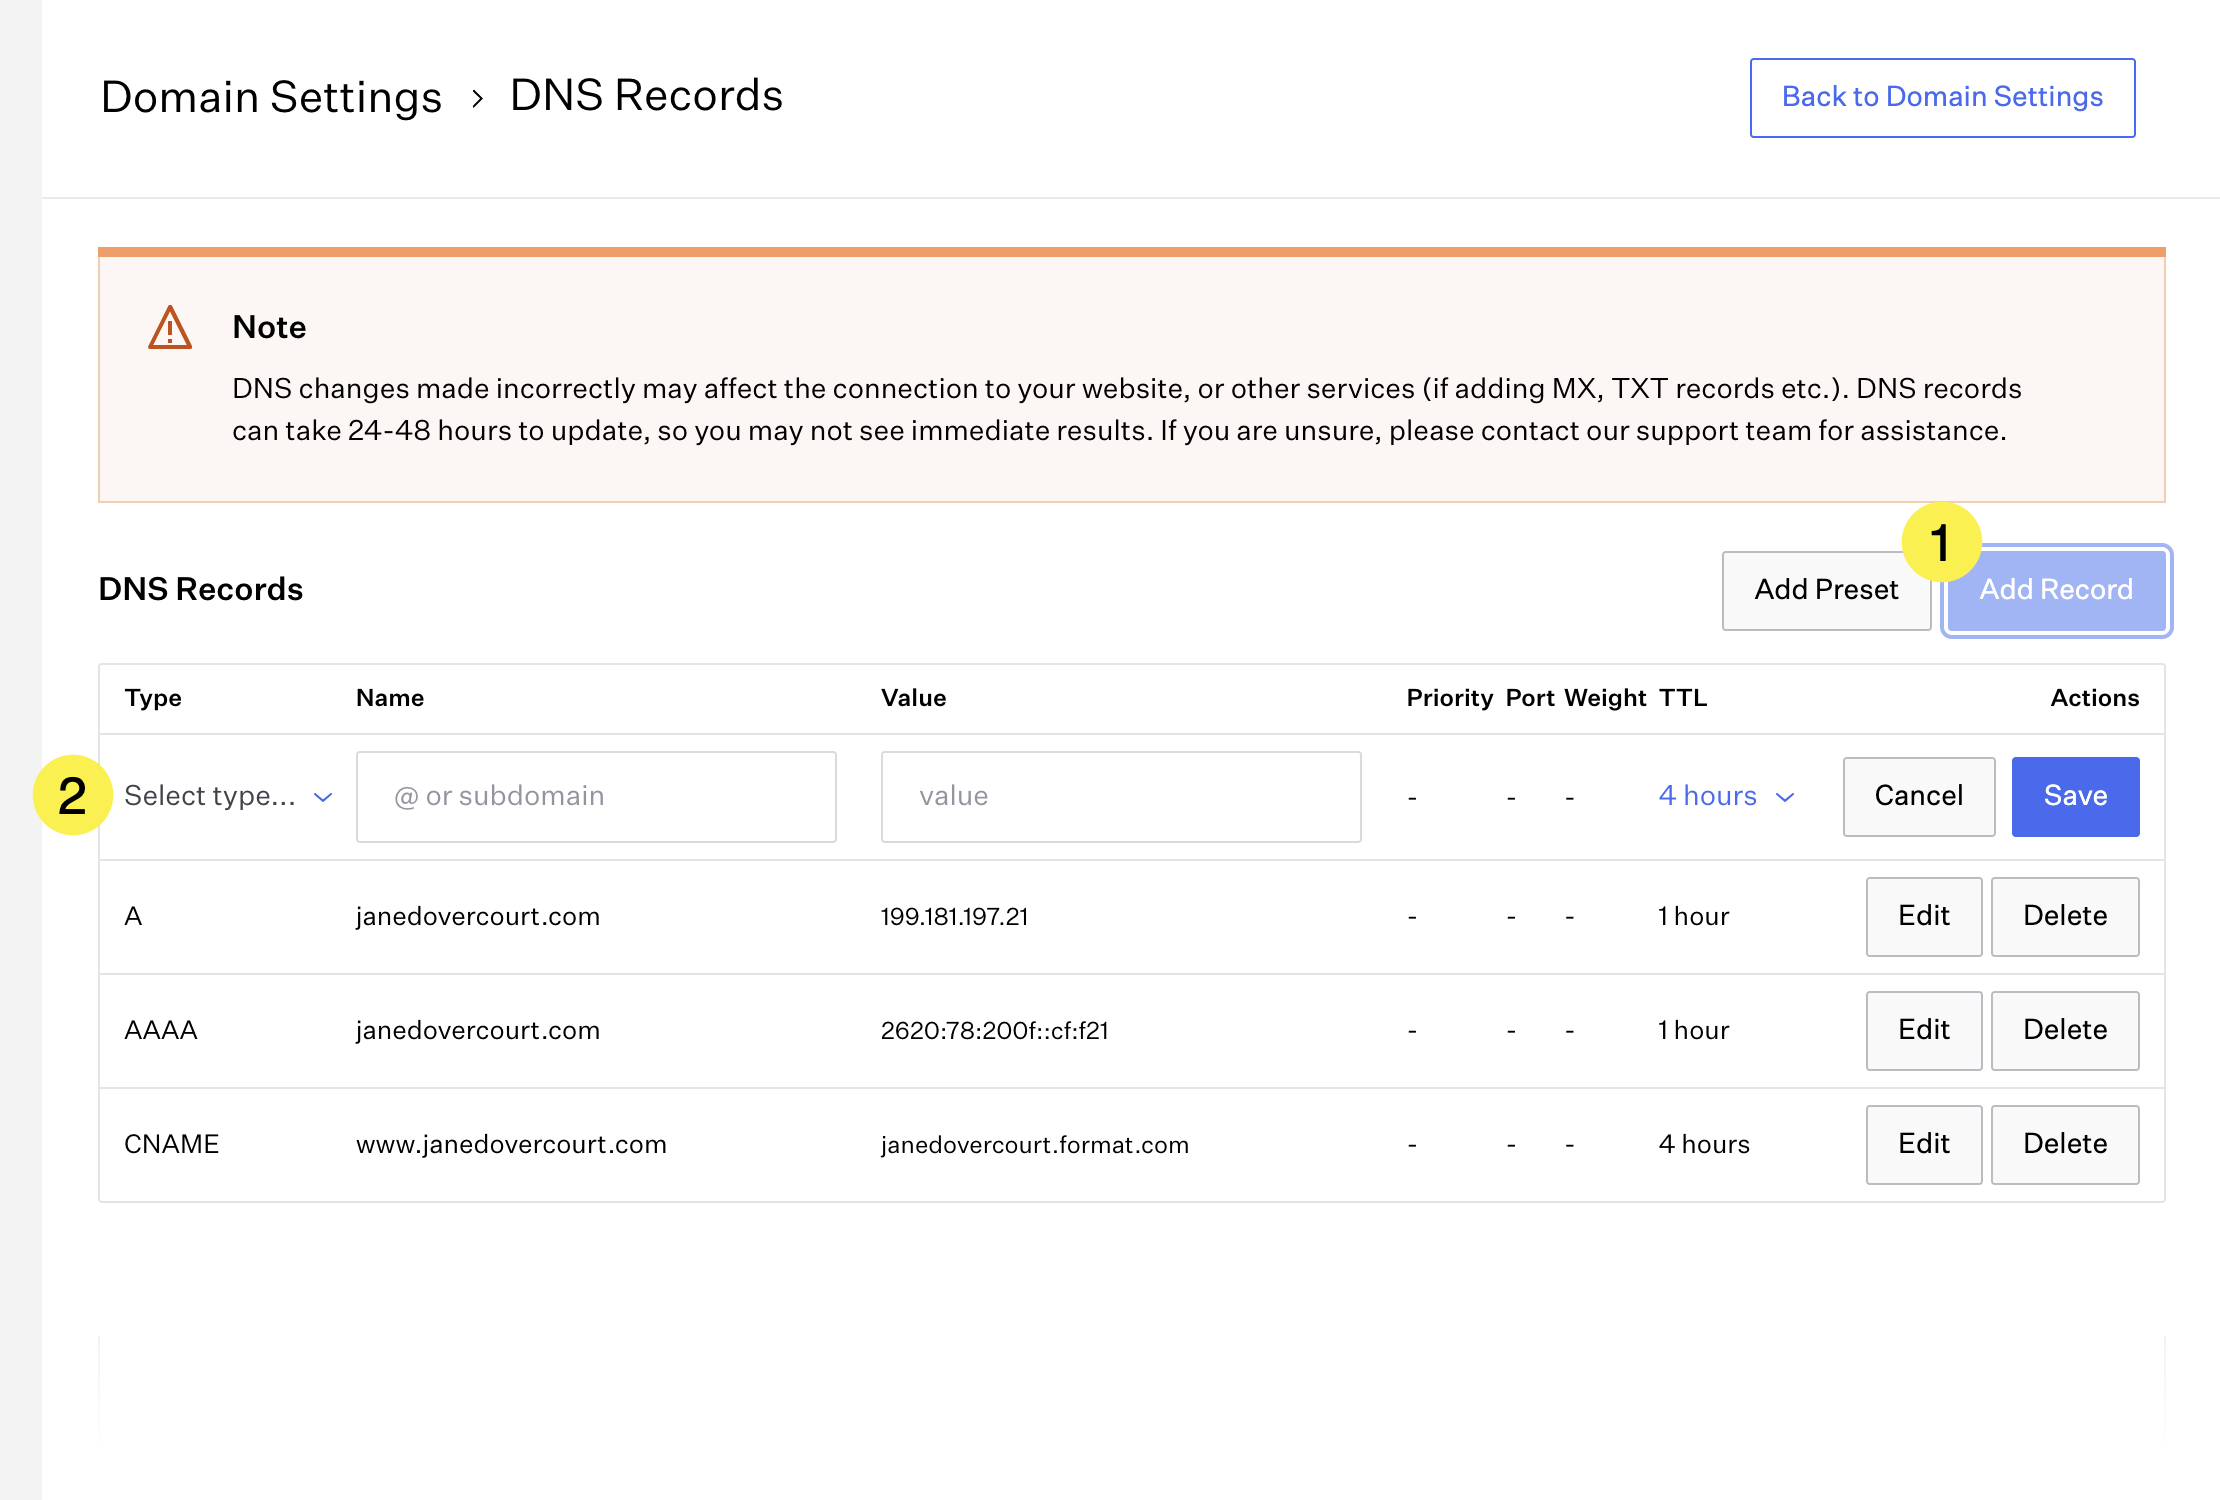
Task: Click the Port column header
Action: 1530,698
